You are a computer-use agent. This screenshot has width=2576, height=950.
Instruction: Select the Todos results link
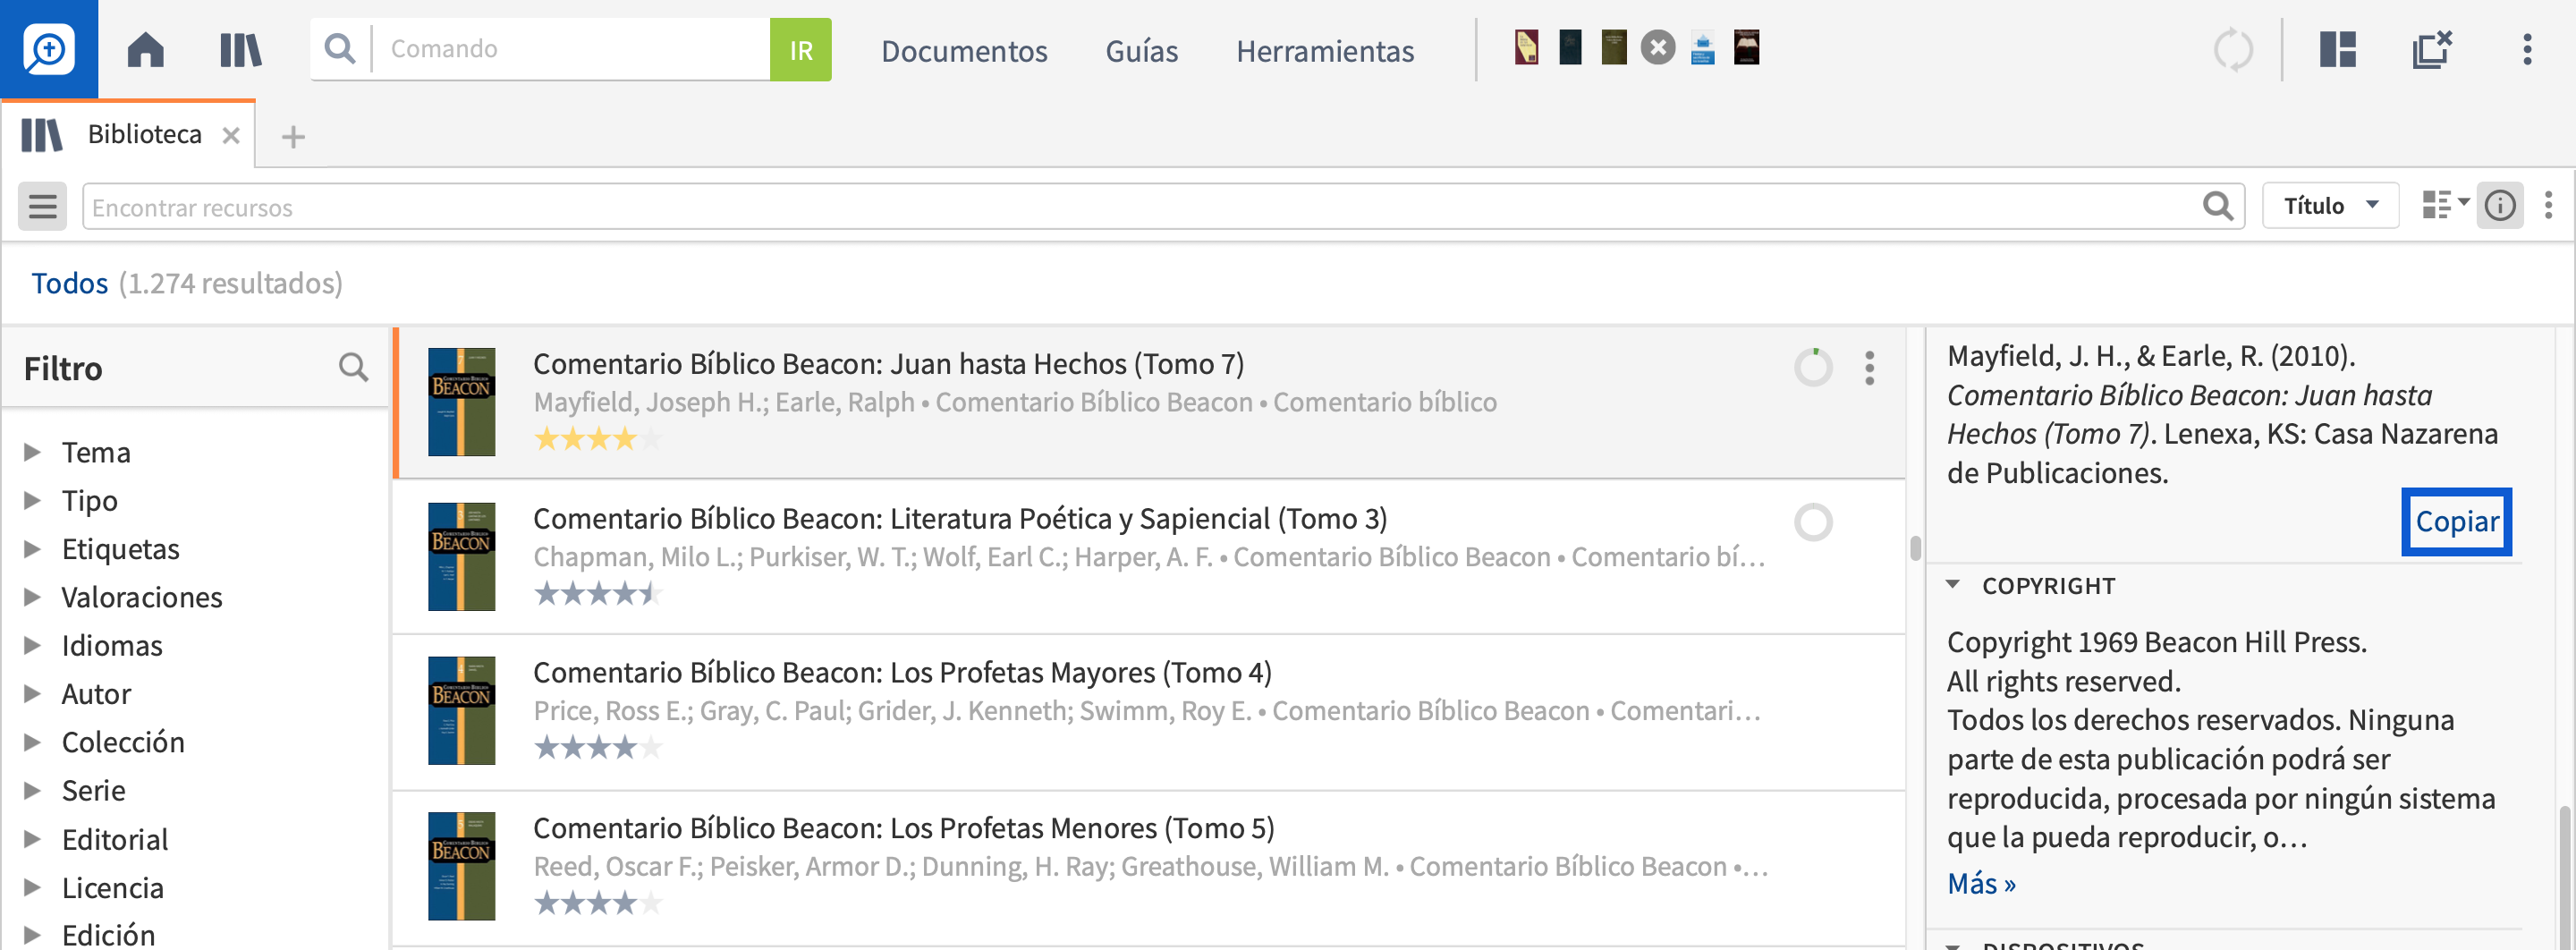(69, 283)
